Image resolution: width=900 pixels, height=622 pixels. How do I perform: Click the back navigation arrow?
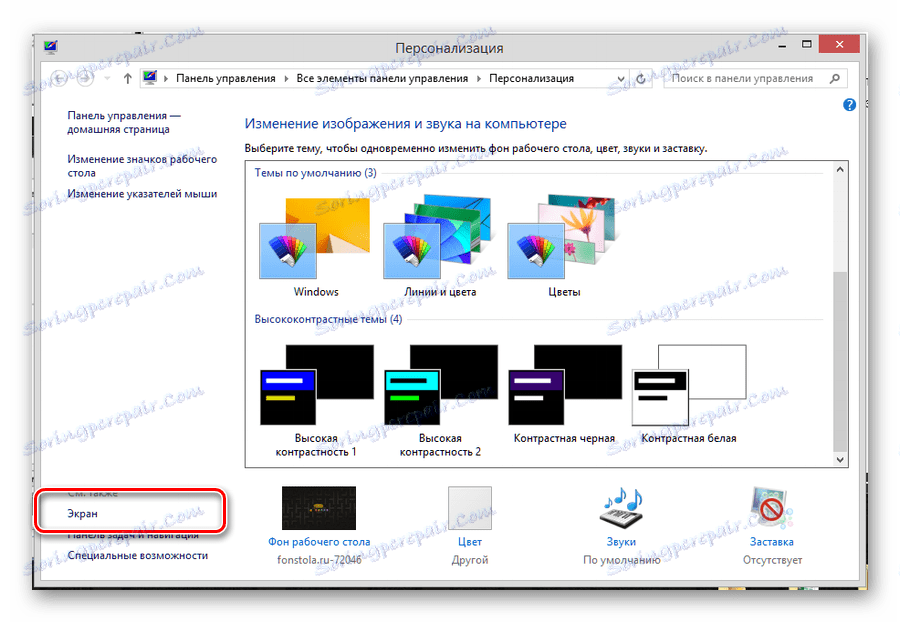(x=59, y=78)
